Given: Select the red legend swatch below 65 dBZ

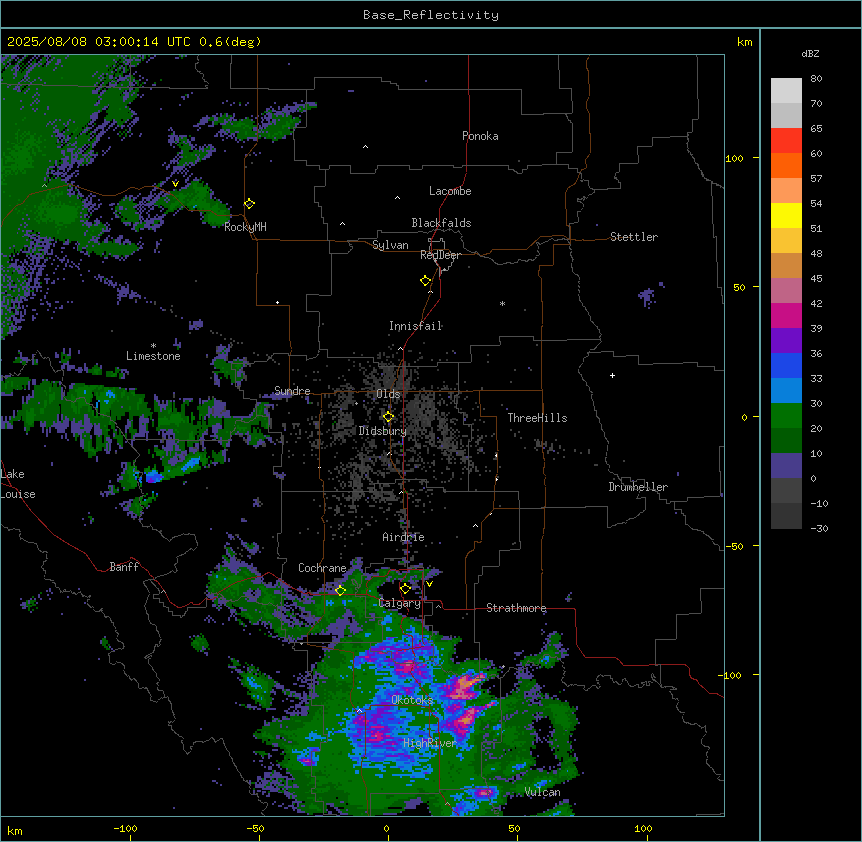Looking at the screenshot, I should click(x=786, y=140).
